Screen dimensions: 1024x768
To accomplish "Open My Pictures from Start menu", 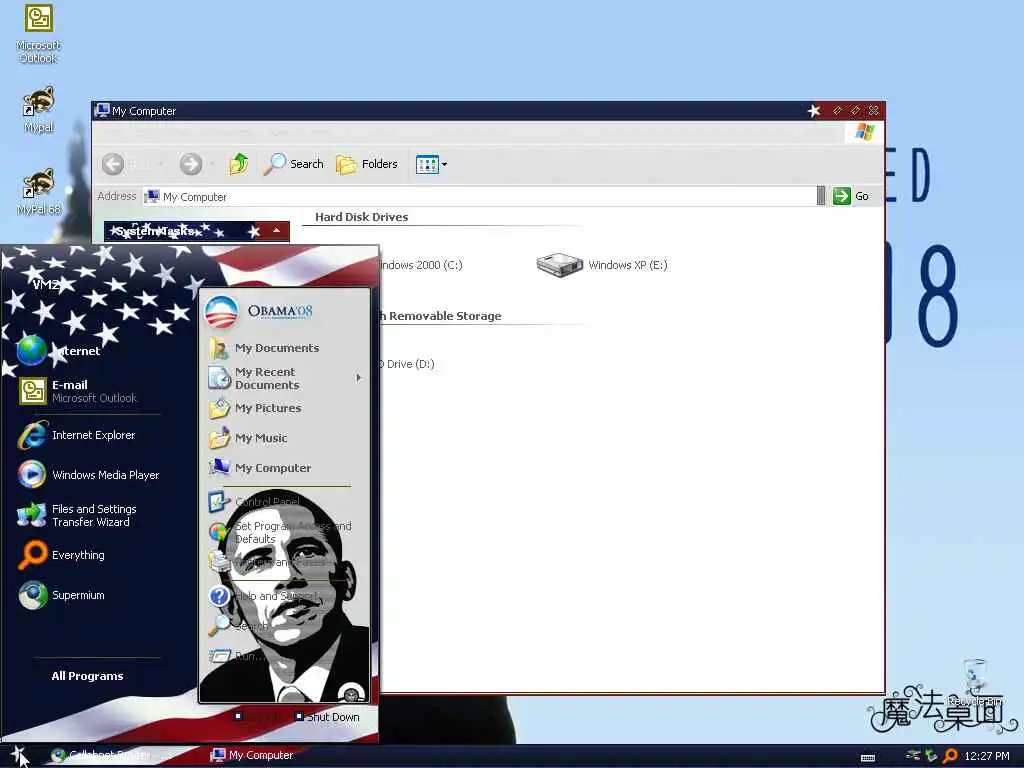I will pyautogui.click(x=255, y=408).
